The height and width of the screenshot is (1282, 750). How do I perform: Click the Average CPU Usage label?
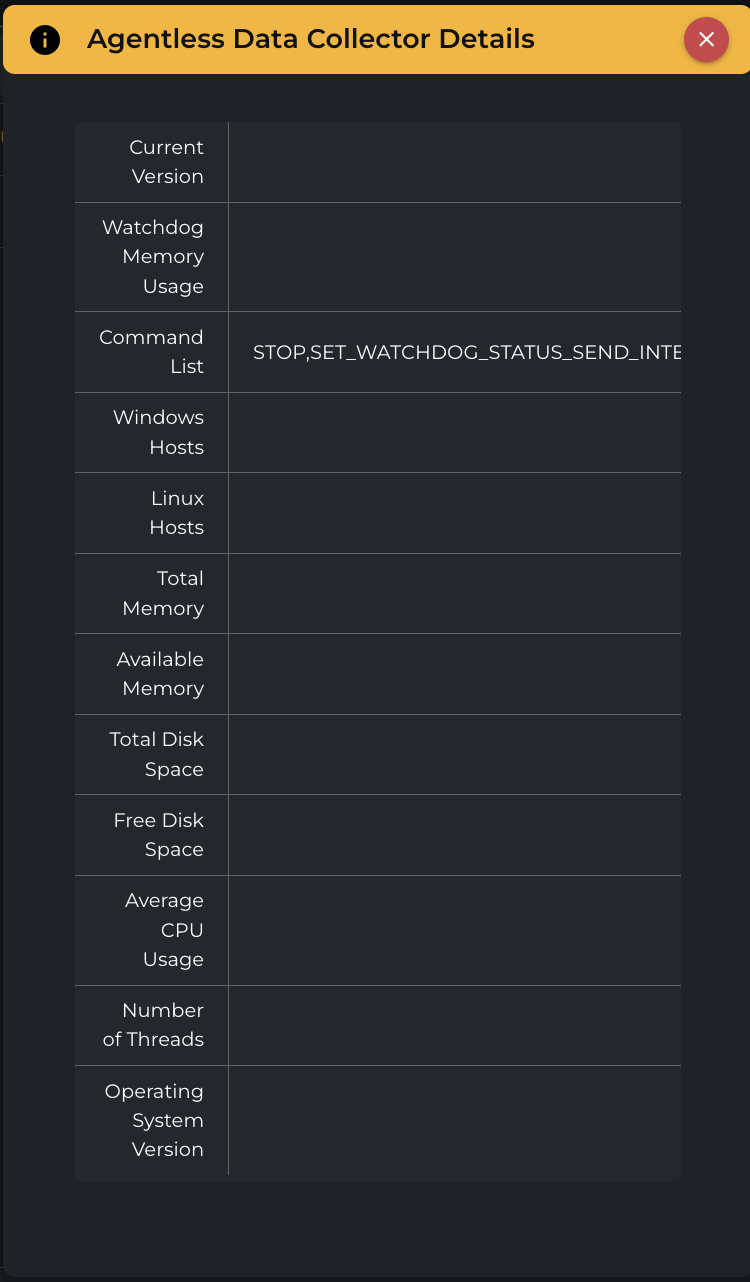pos(165,930)
